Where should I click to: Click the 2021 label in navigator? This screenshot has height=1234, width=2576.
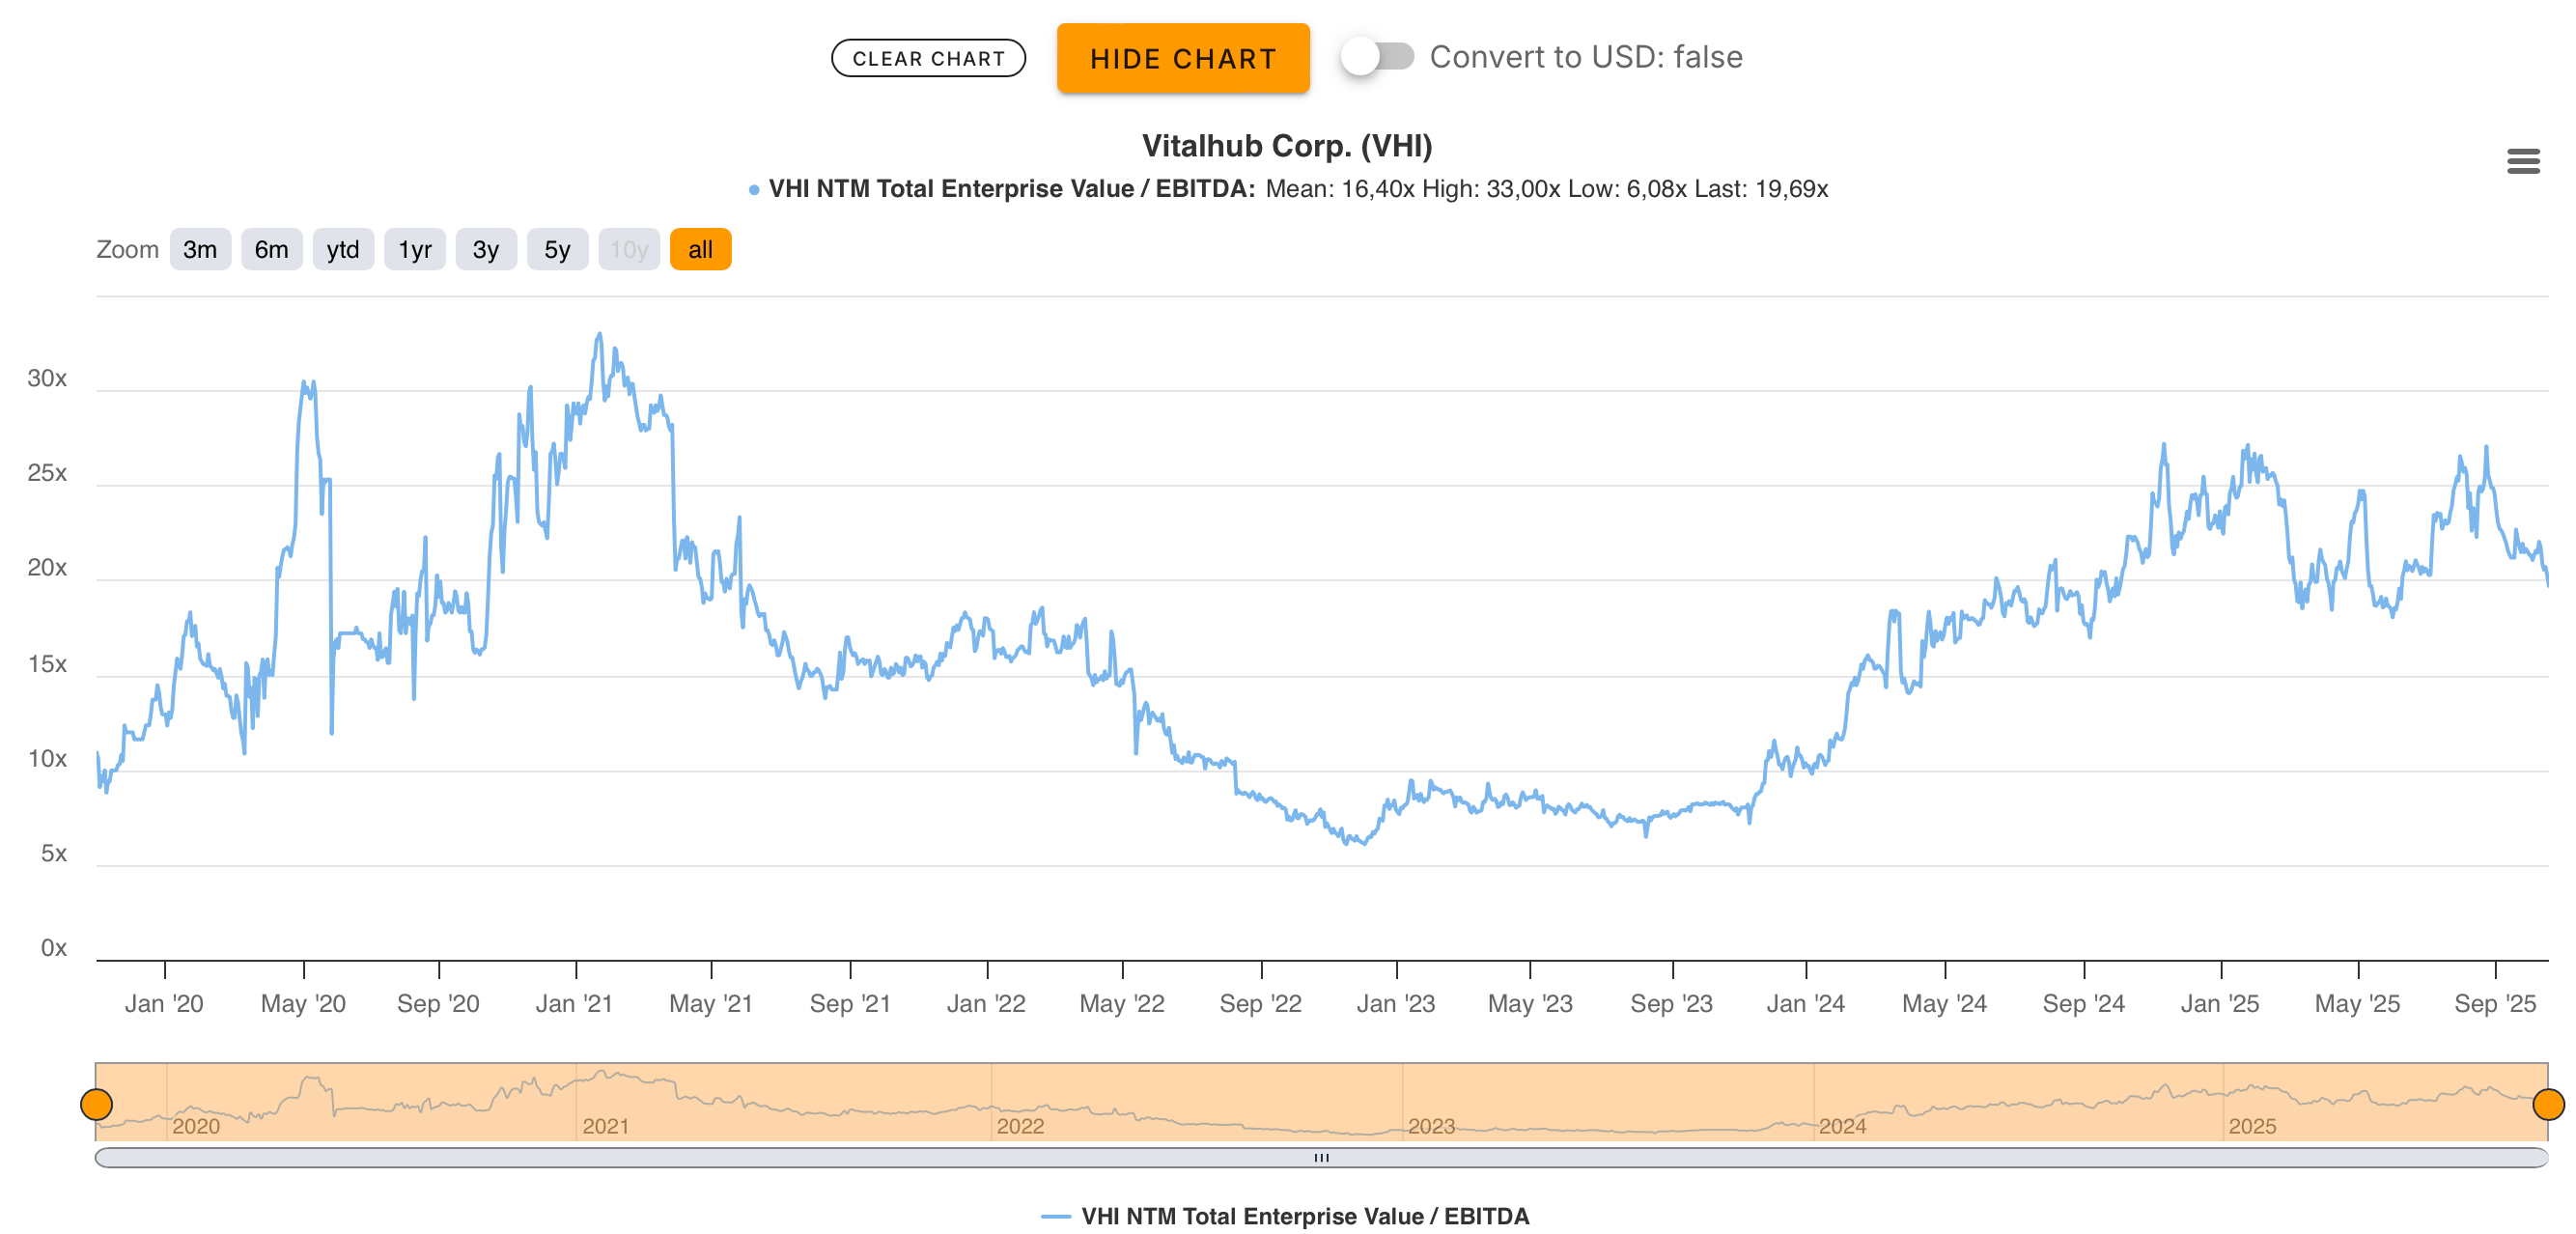pyautogui.click(x=605, y=1126)
